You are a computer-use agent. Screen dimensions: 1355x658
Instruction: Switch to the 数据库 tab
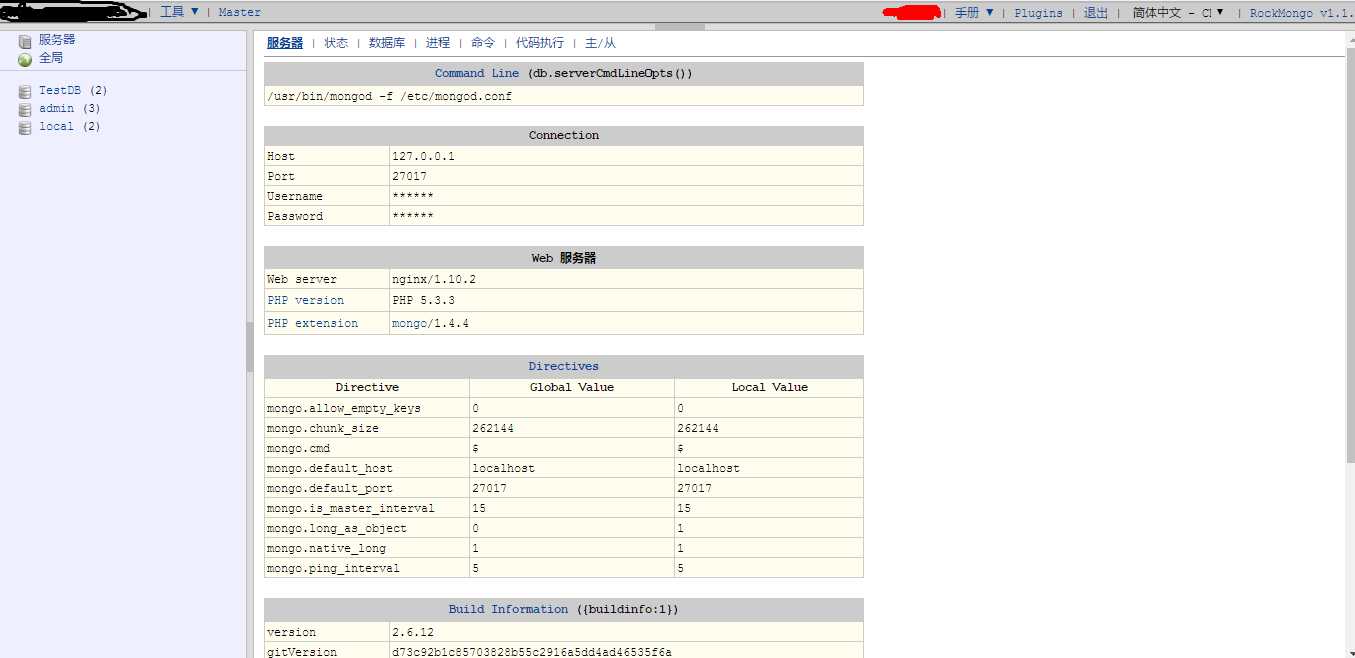point(387,43)
